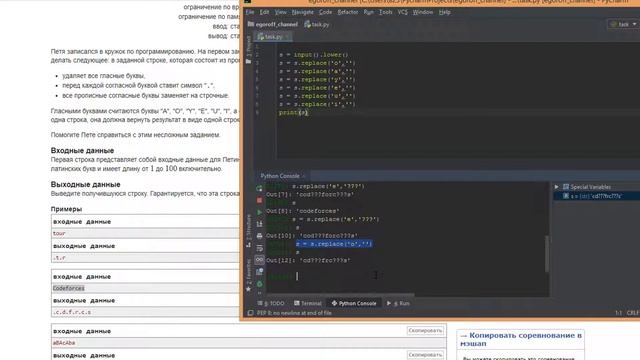Open the Run menu
Viewport: 640px width, 360px height.
click(369, 12)
